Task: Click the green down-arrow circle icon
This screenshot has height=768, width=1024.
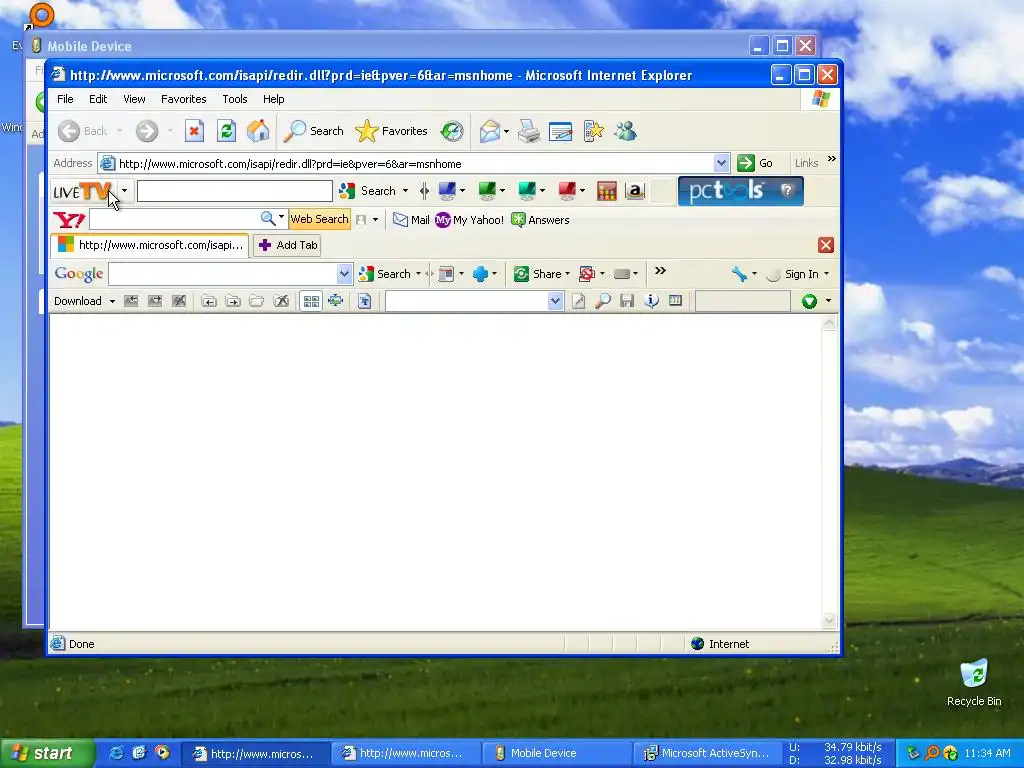Action: pyautogui.click(x=809, y=301)
